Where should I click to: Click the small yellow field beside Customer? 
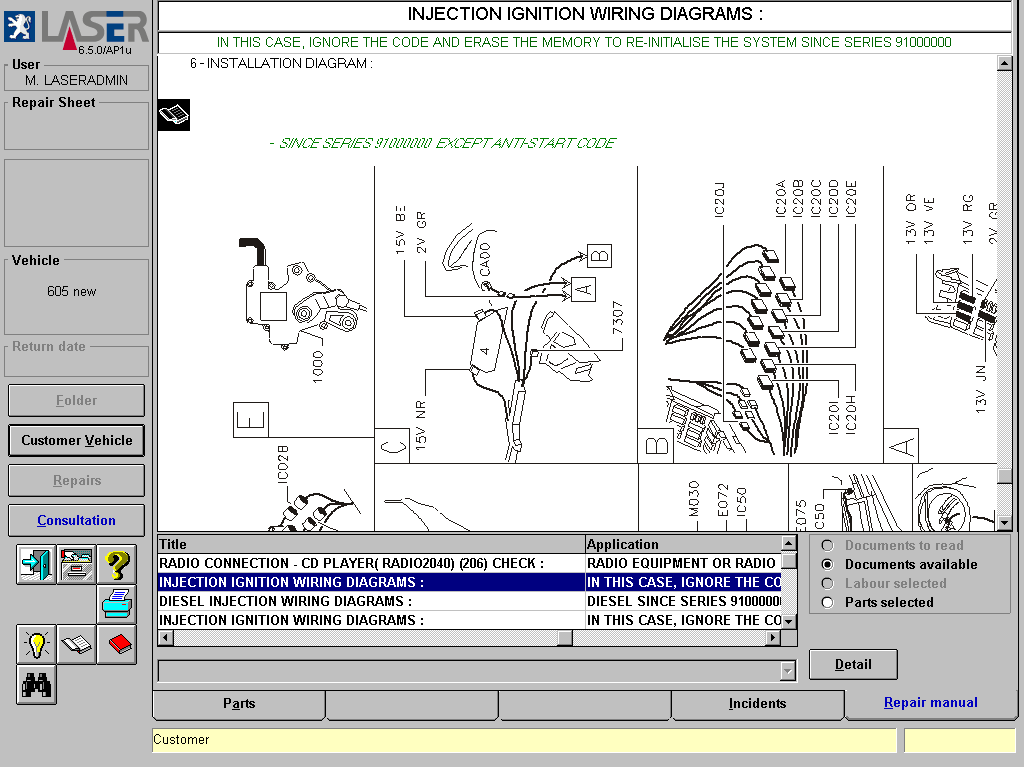959,740
